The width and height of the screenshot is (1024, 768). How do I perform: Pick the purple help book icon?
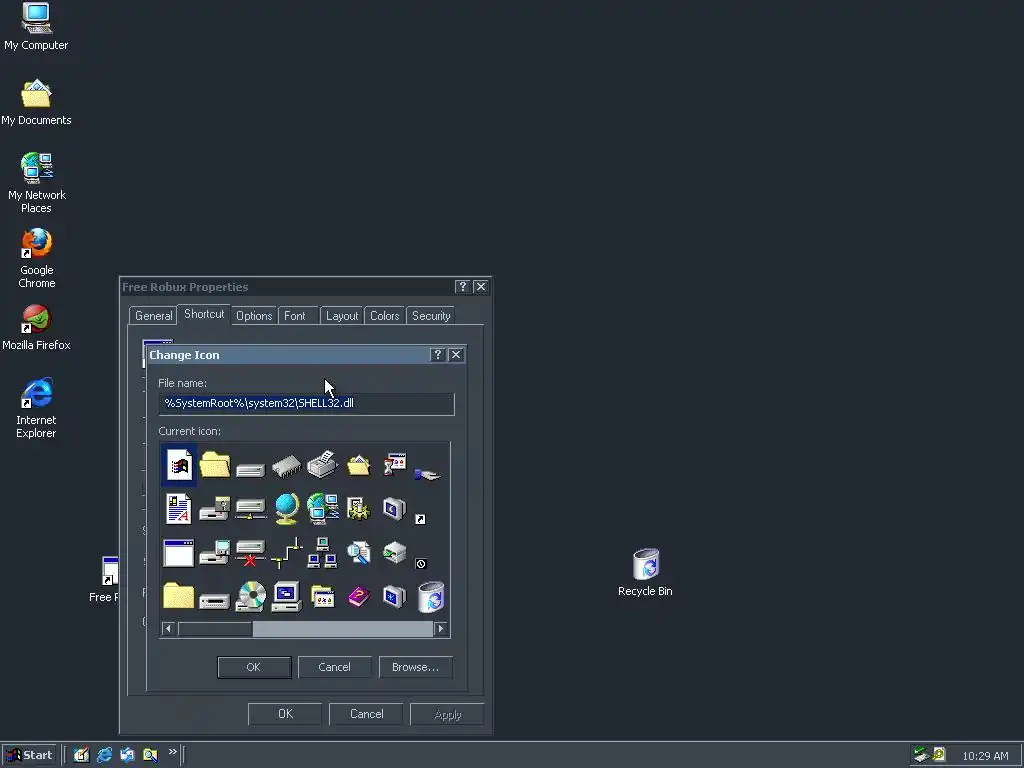359,596
